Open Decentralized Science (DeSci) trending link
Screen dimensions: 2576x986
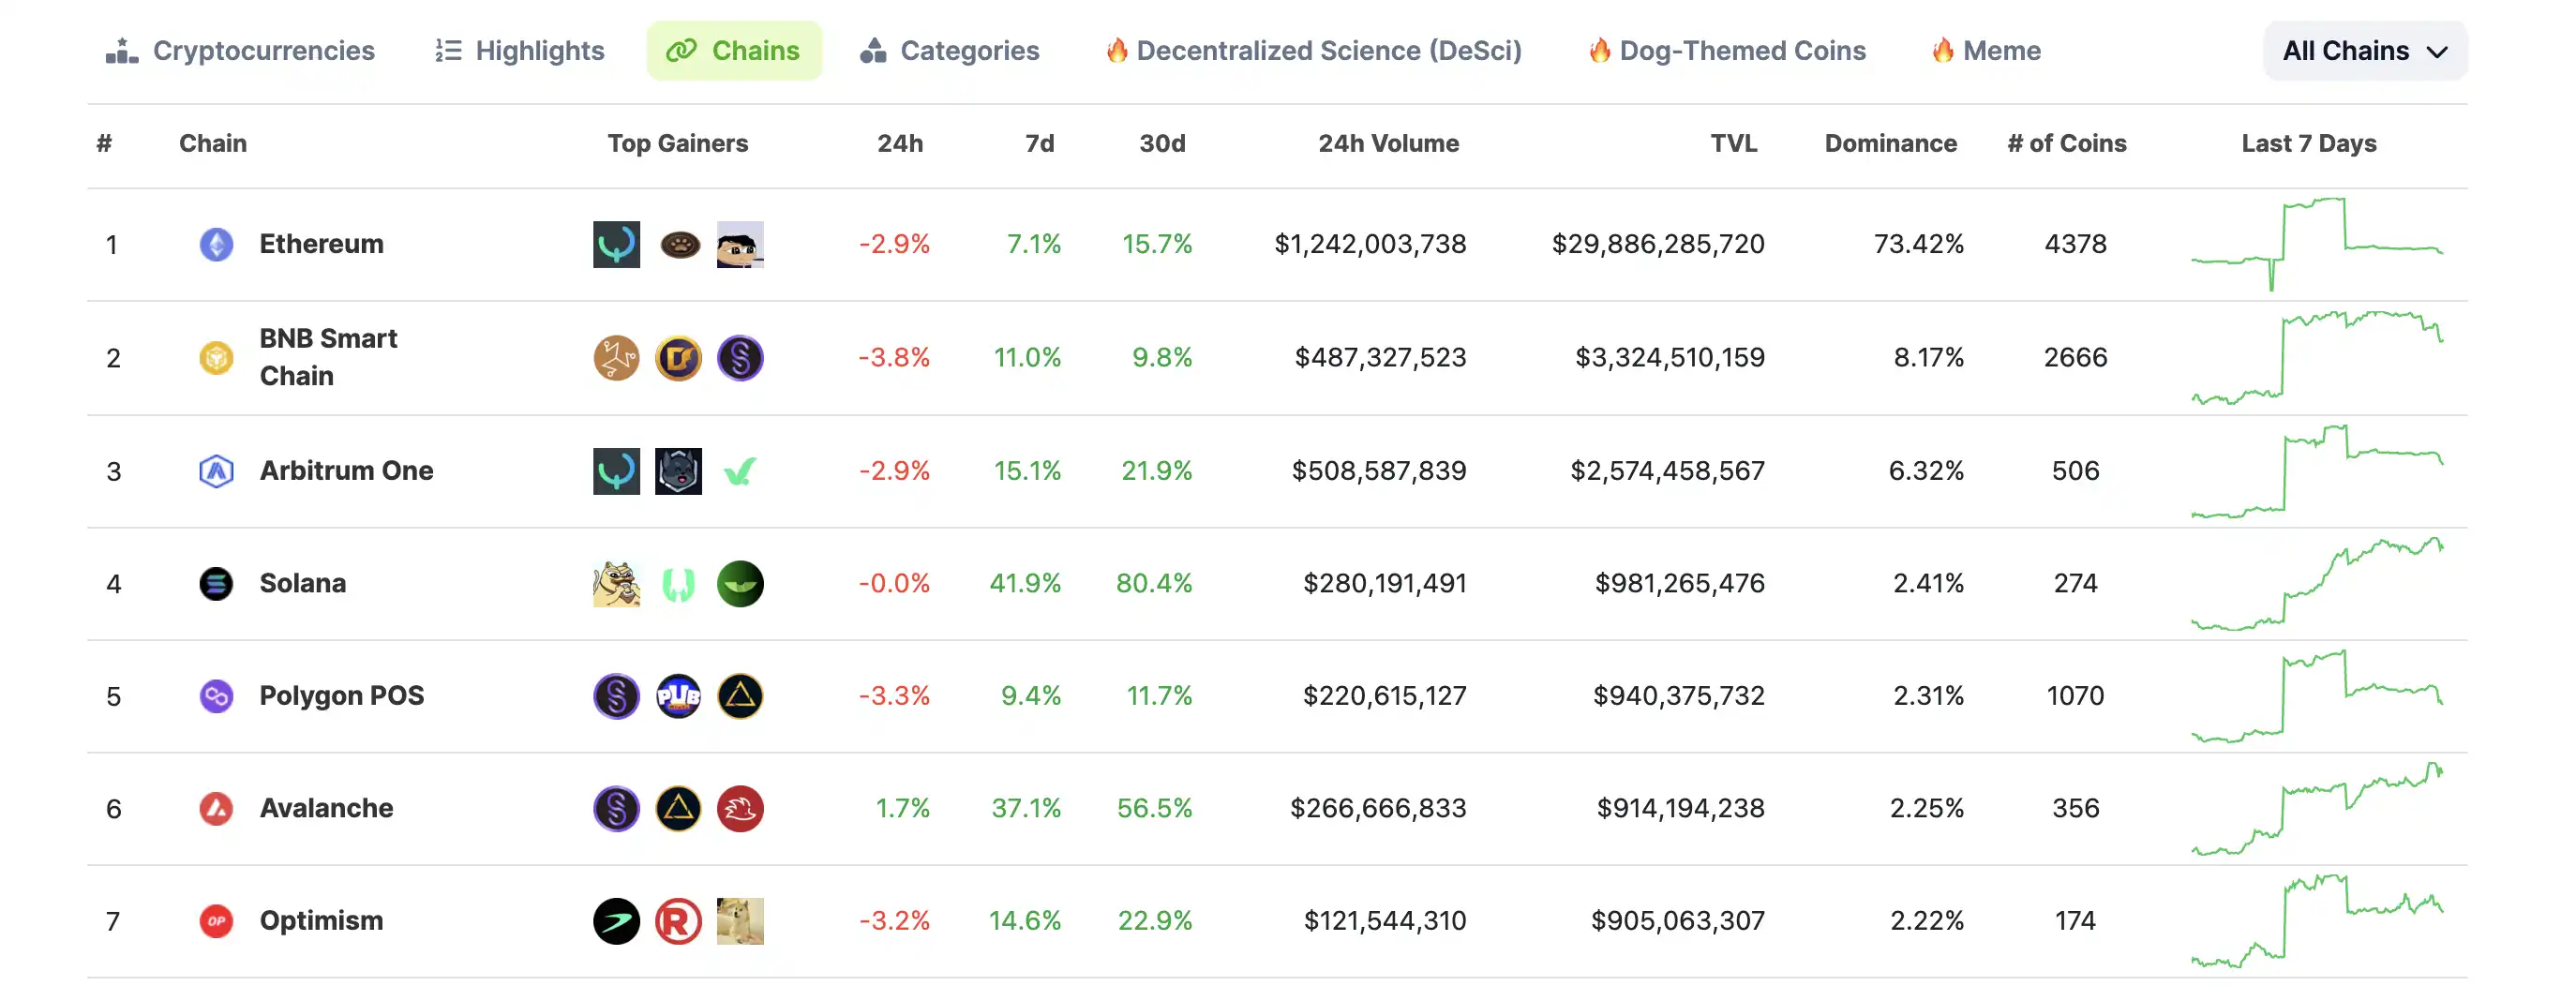pos(1313,51)
